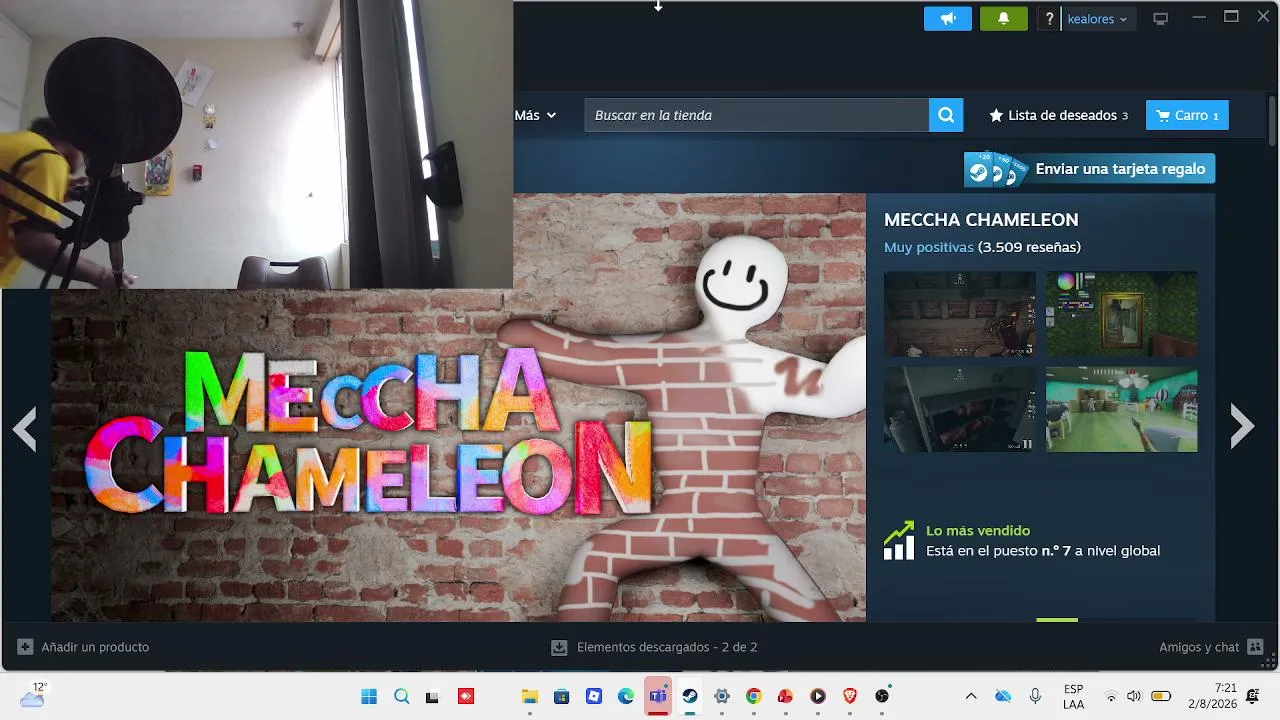Screen dimensions: 1280x720
Task: Open File Explorer from taskbar
Action: (529, 696)
